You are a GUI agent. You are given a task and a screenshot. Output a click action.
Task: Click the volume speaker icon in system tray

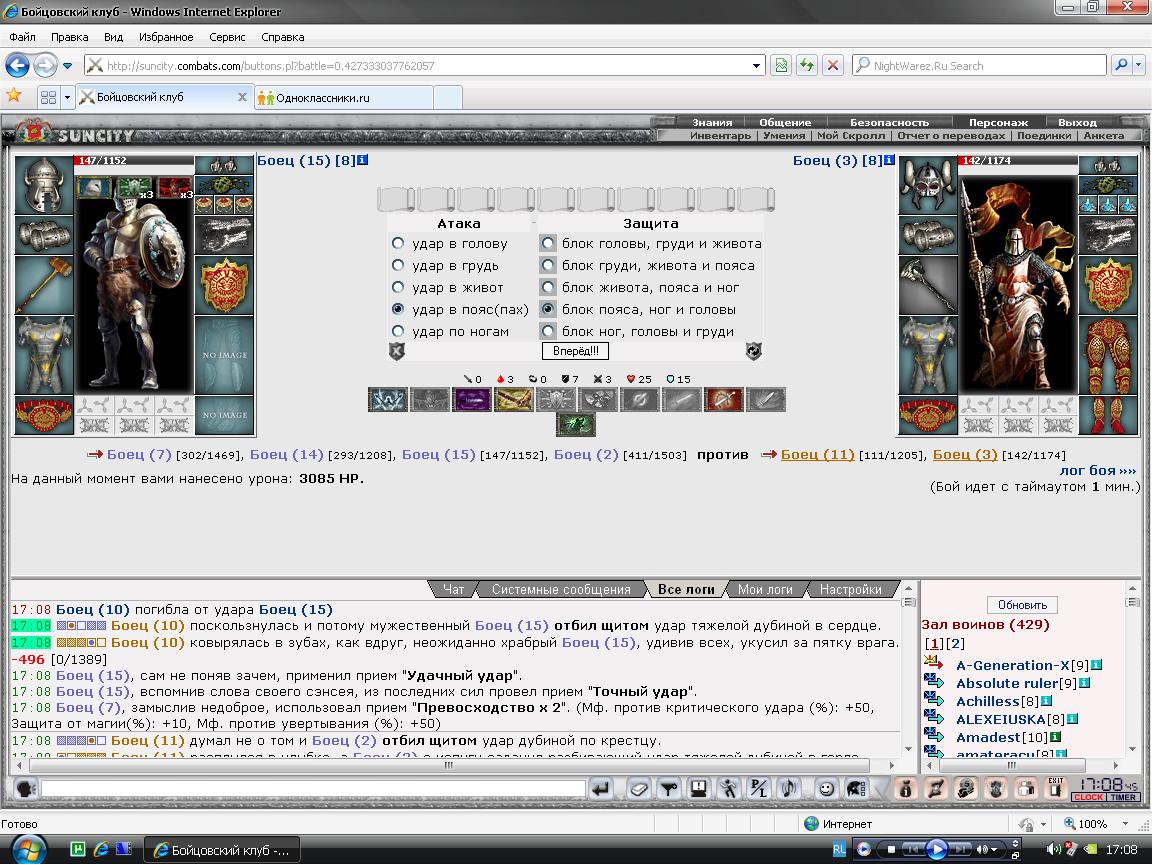coord(1053,849)
